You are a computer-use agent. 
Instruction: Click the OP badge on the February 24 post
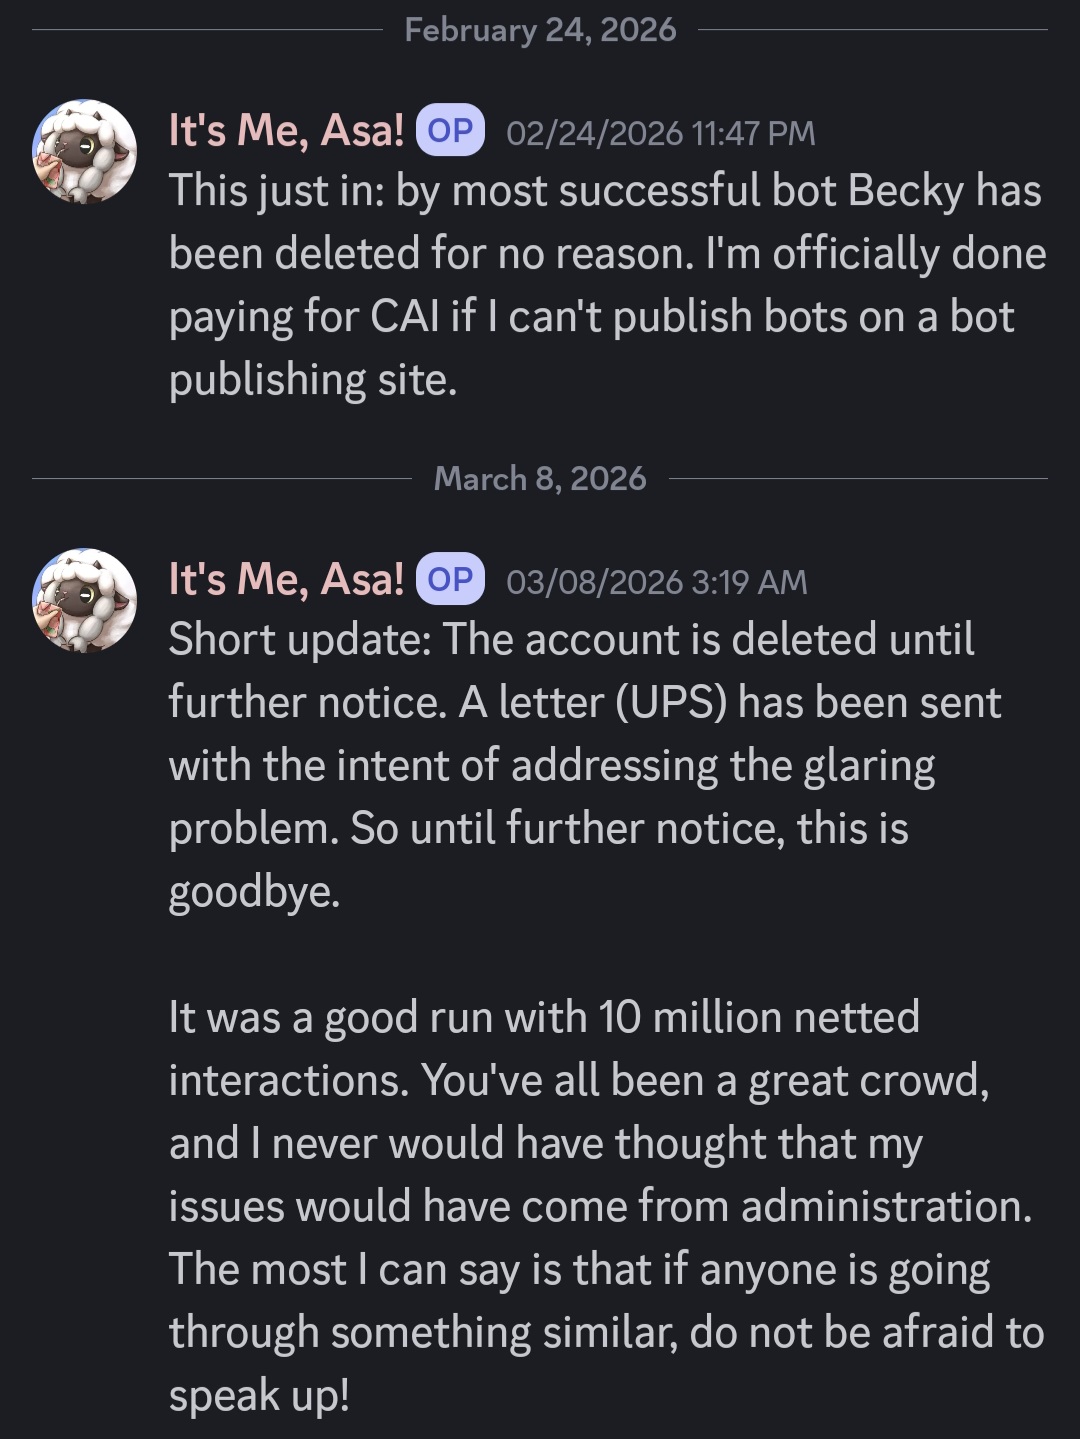coord(450,131)
